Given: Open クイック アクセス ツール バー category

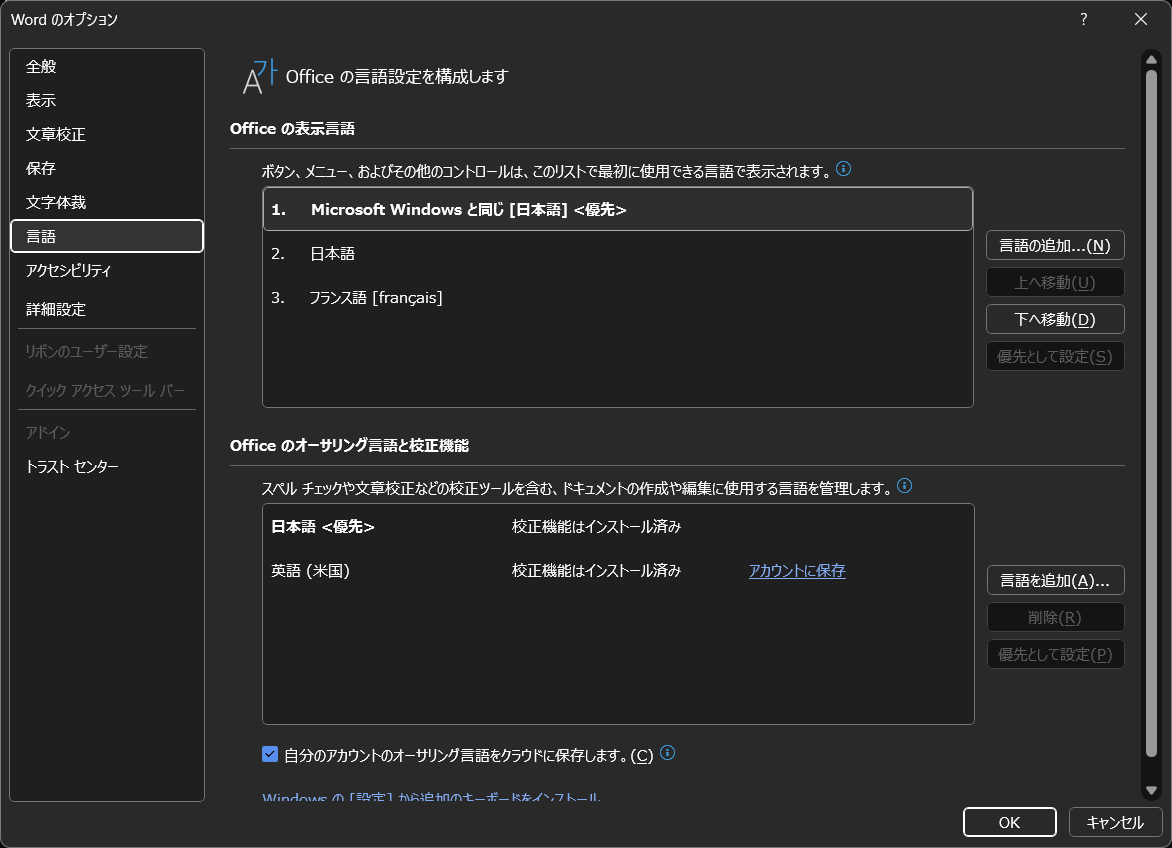Looking at the screenshot, I should pos(107,390).
